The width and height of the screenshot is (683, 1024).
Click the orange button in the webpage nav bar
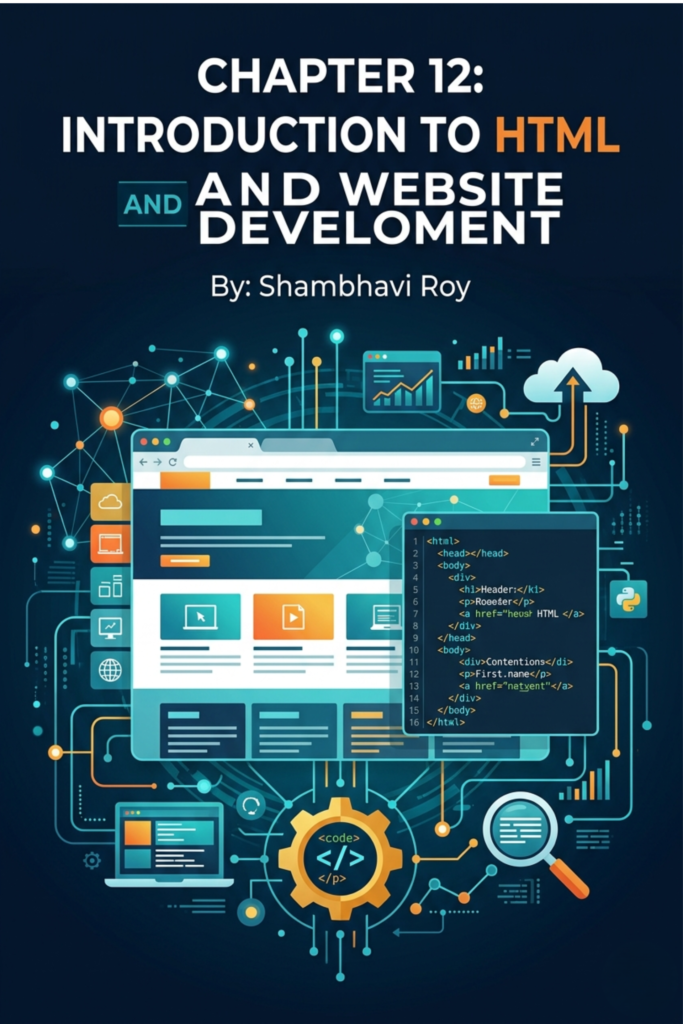504,480
